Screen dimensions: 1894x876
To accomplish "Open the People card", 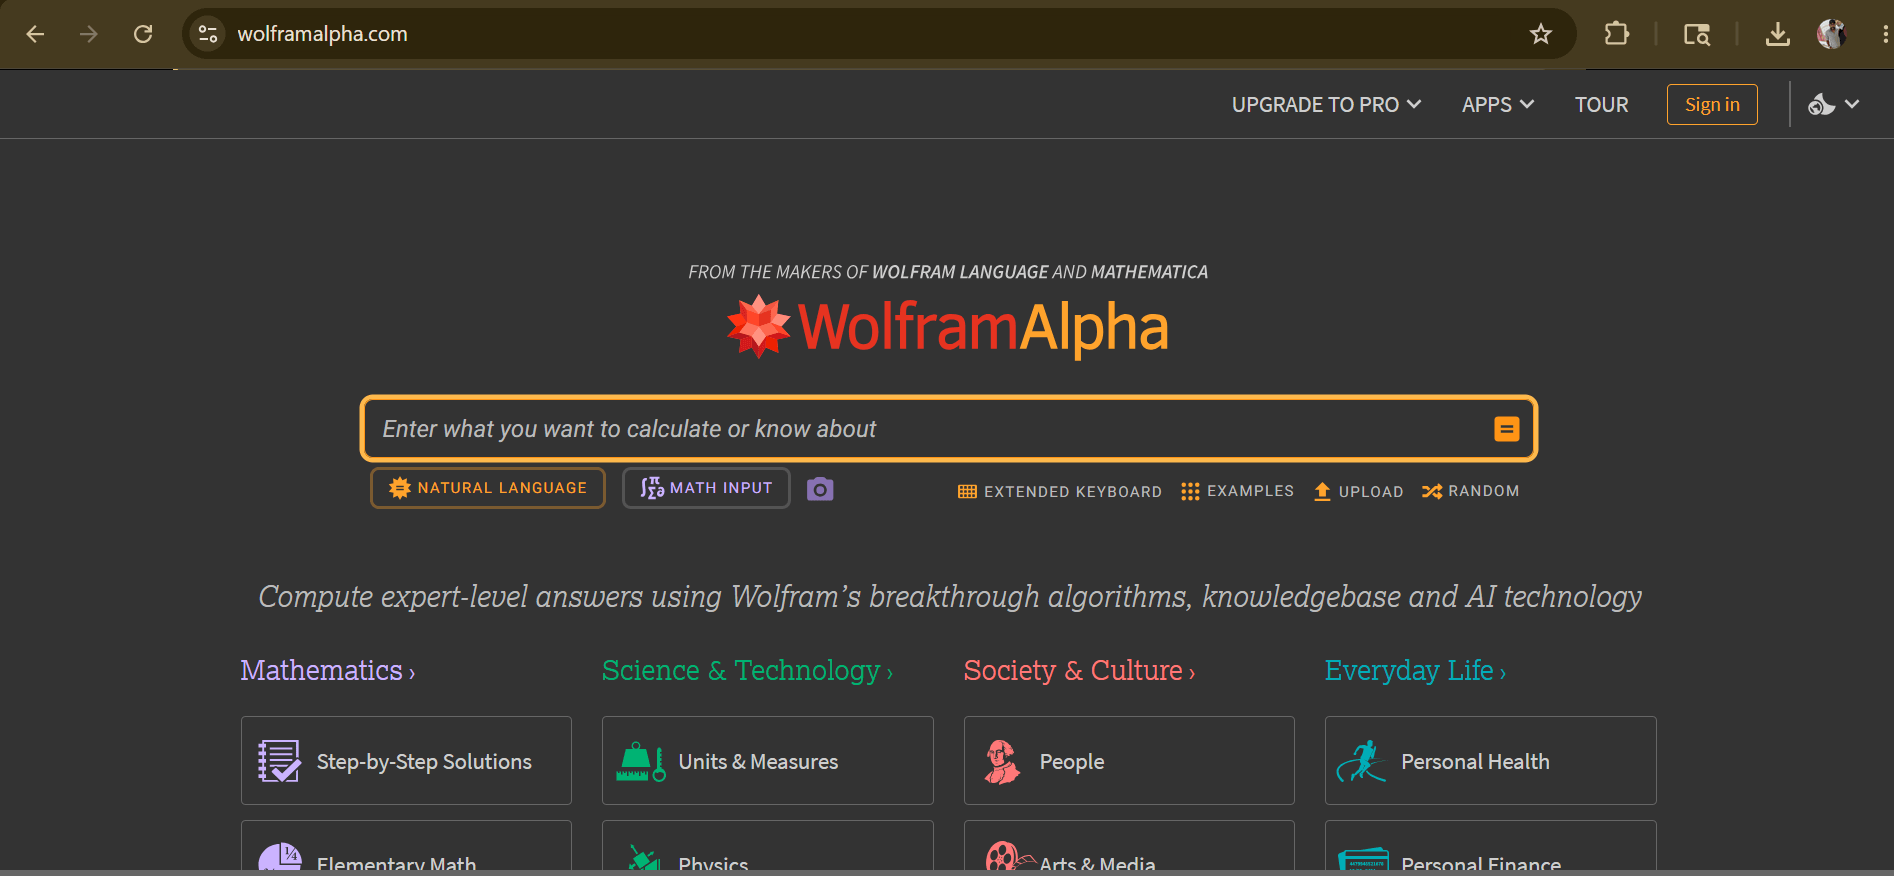I will [x=1129, y=760].
